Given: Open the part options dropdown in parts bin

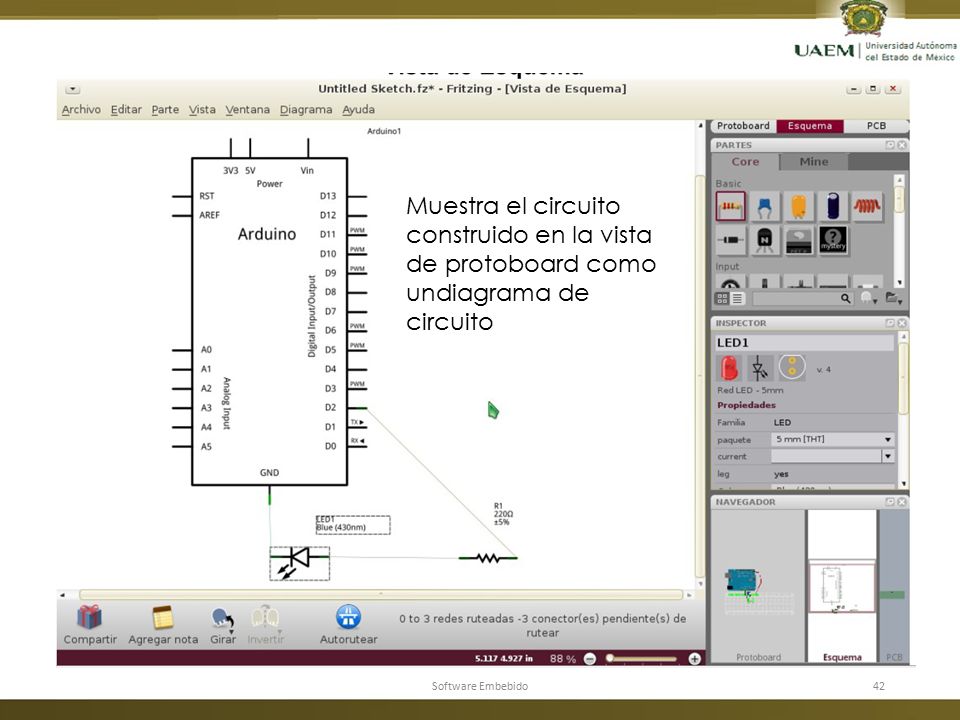Looking at the screenshot, I should (868, 298).
